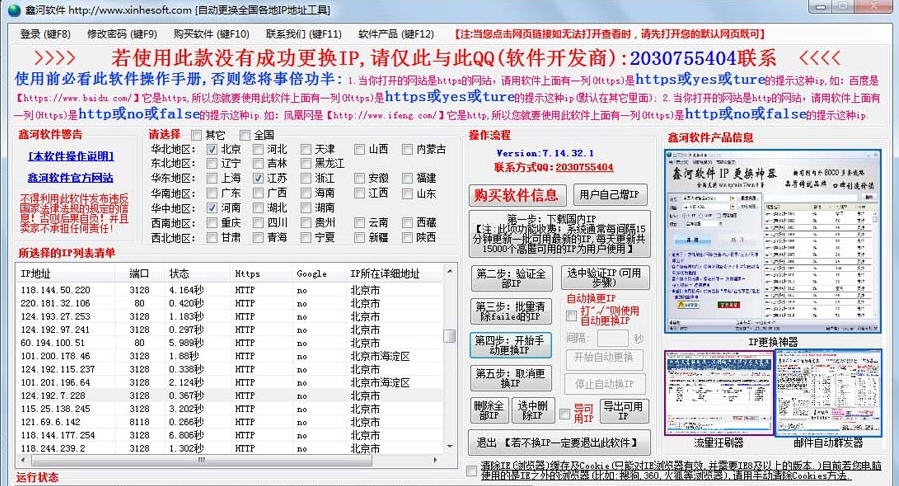Click 第二步: 验证全部IP button
Image resolution: width=899 pixels, height=486 pixels.
(x=511, y=278)
